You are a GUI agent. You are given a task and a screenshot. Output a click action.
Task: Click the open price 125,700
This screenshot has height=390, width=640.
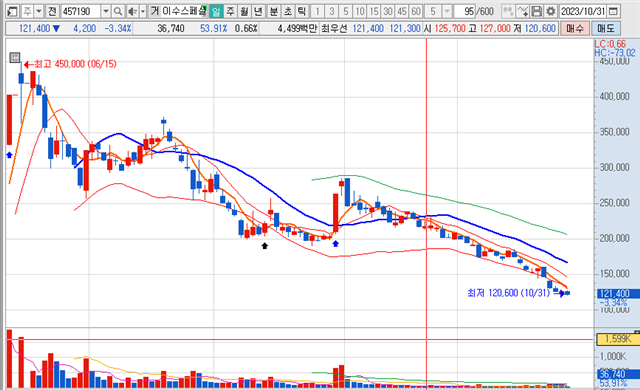coord(450,29)
